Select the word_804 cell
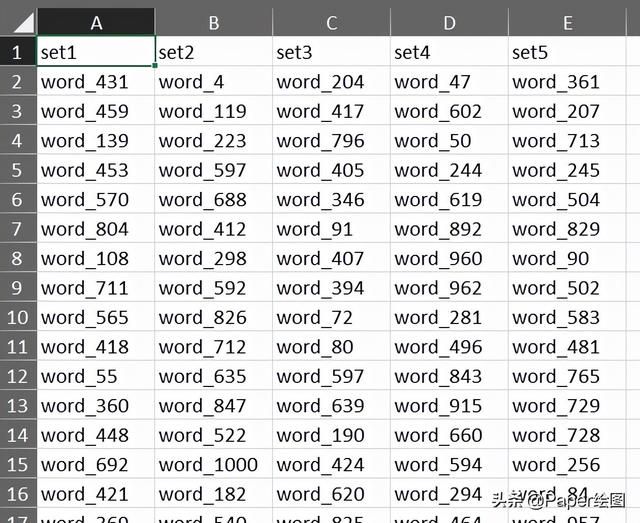 [96, 228]
